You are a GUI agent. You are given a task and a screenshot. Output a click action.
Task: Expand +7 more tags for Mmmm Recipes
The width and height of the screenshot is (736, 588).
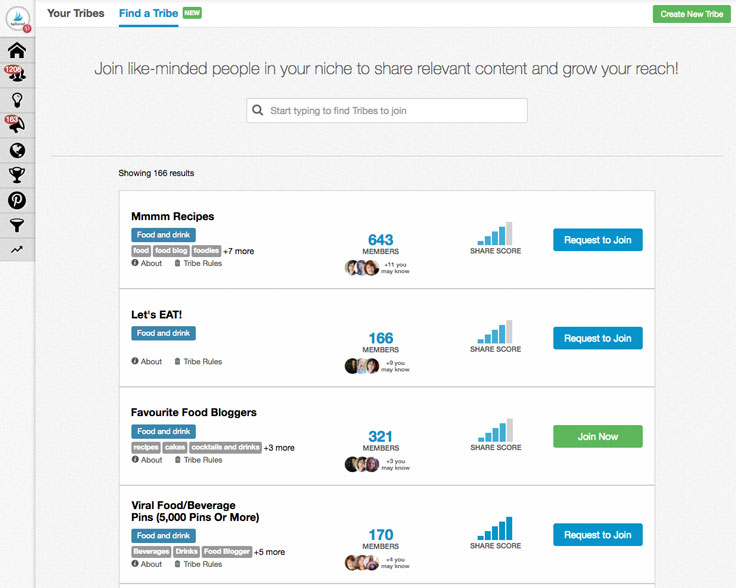pyautogui.click(x=238, y=251)
